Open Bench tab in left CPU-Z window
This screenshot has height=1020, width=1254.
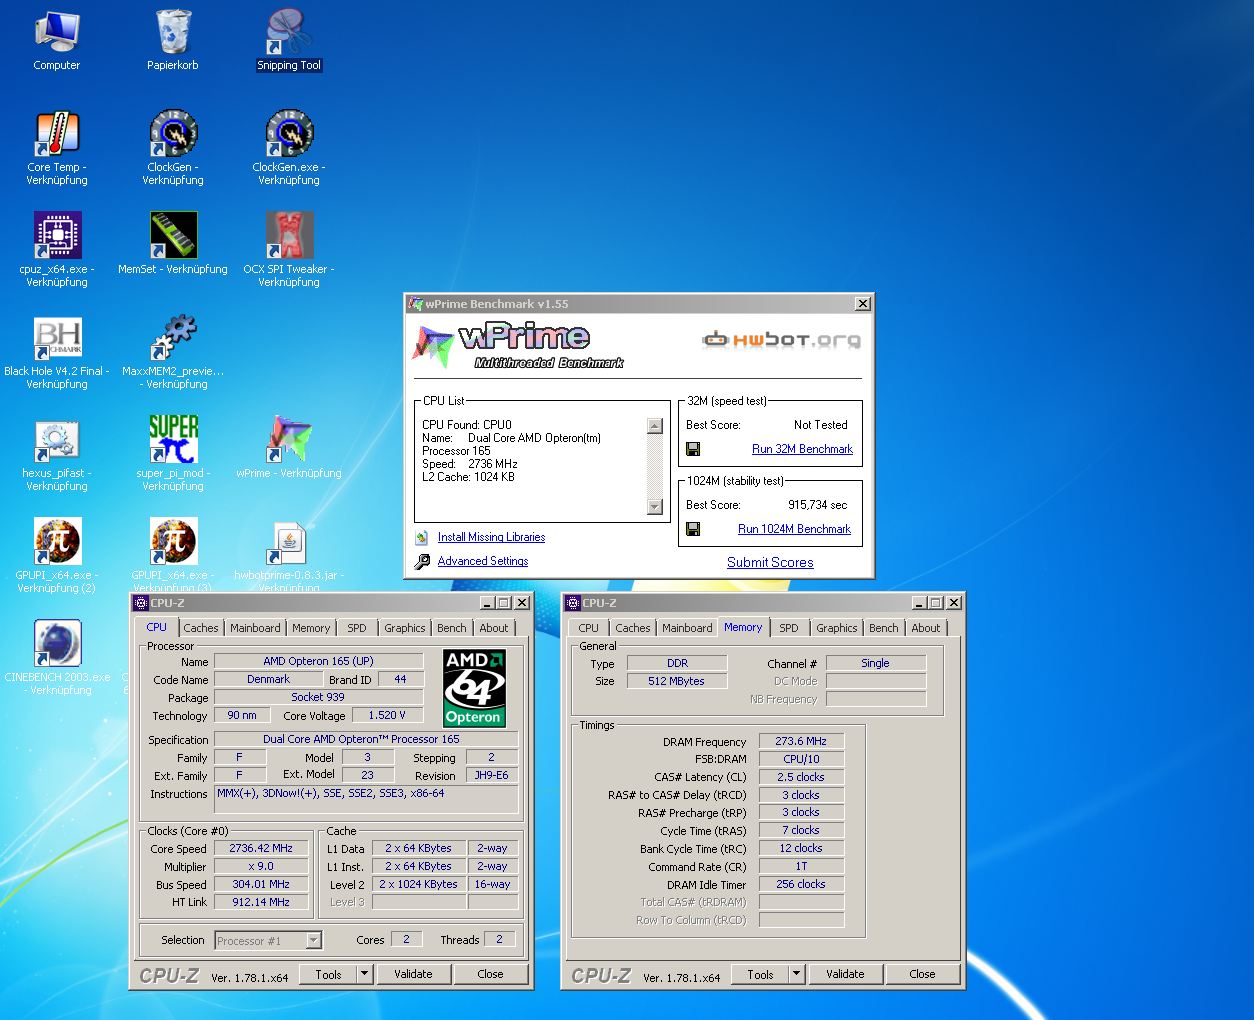coord(452,628)
